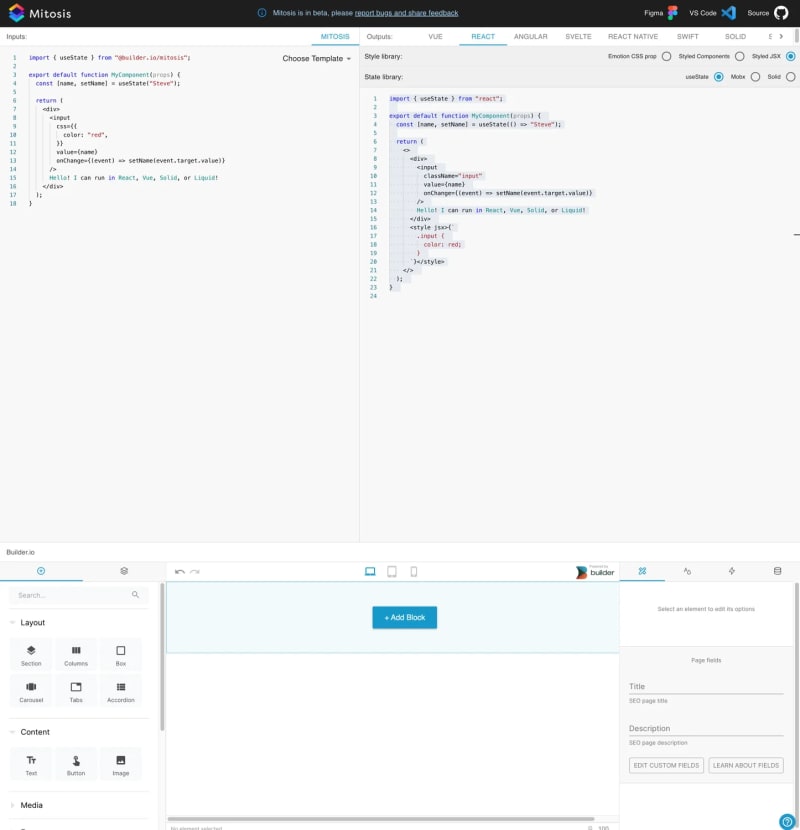Click the canvas horizontal scrollbar
The height and width of the screenshot is (830, 800).
[x=381, y=819]
